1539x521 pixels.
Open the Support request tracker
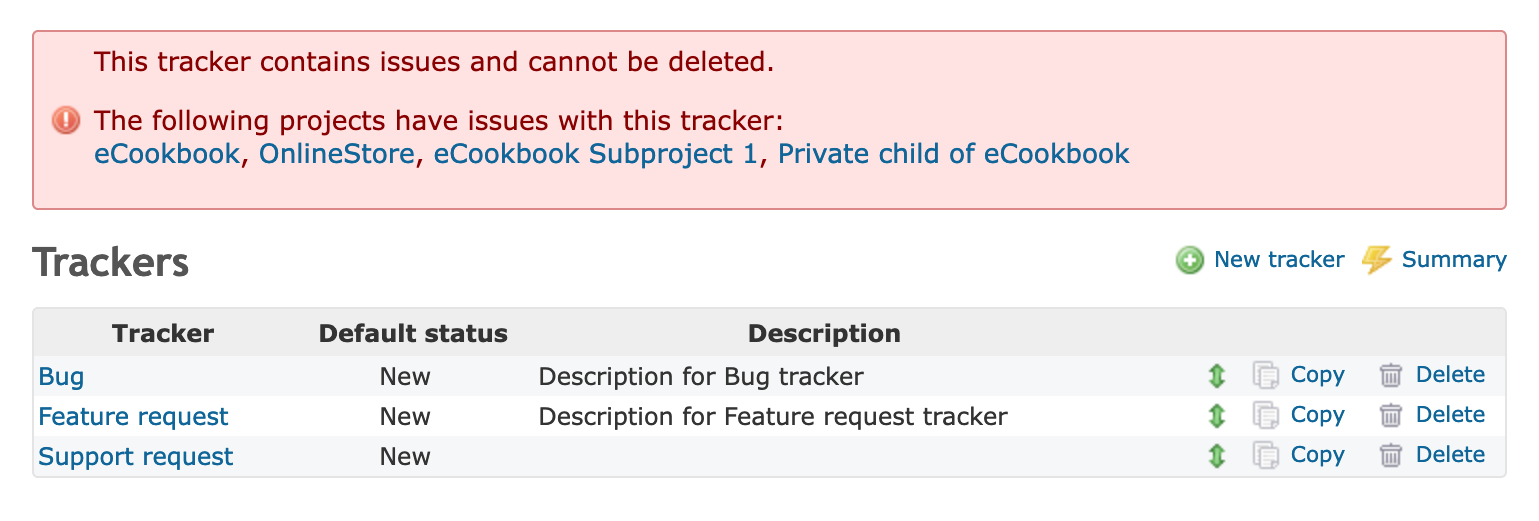(135, 457)
